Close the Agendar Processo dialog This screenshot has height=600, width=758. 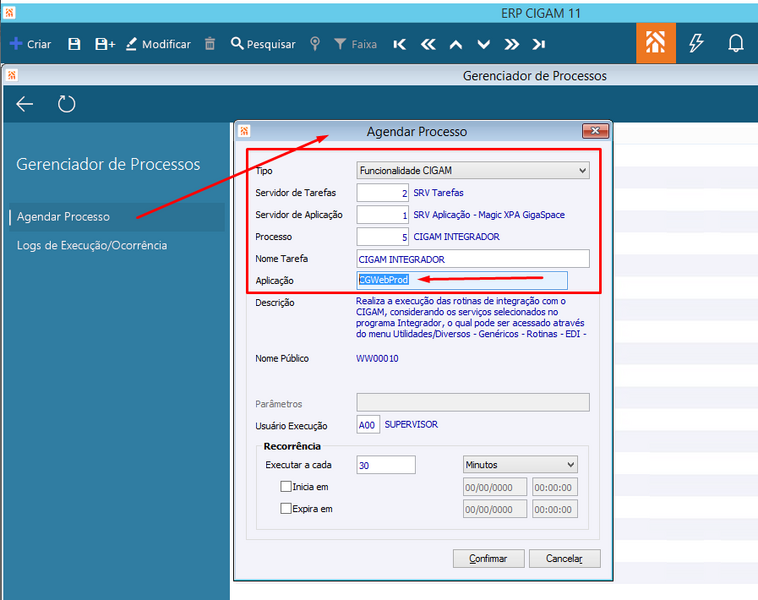pyautogui.click(x=595, y=131)
